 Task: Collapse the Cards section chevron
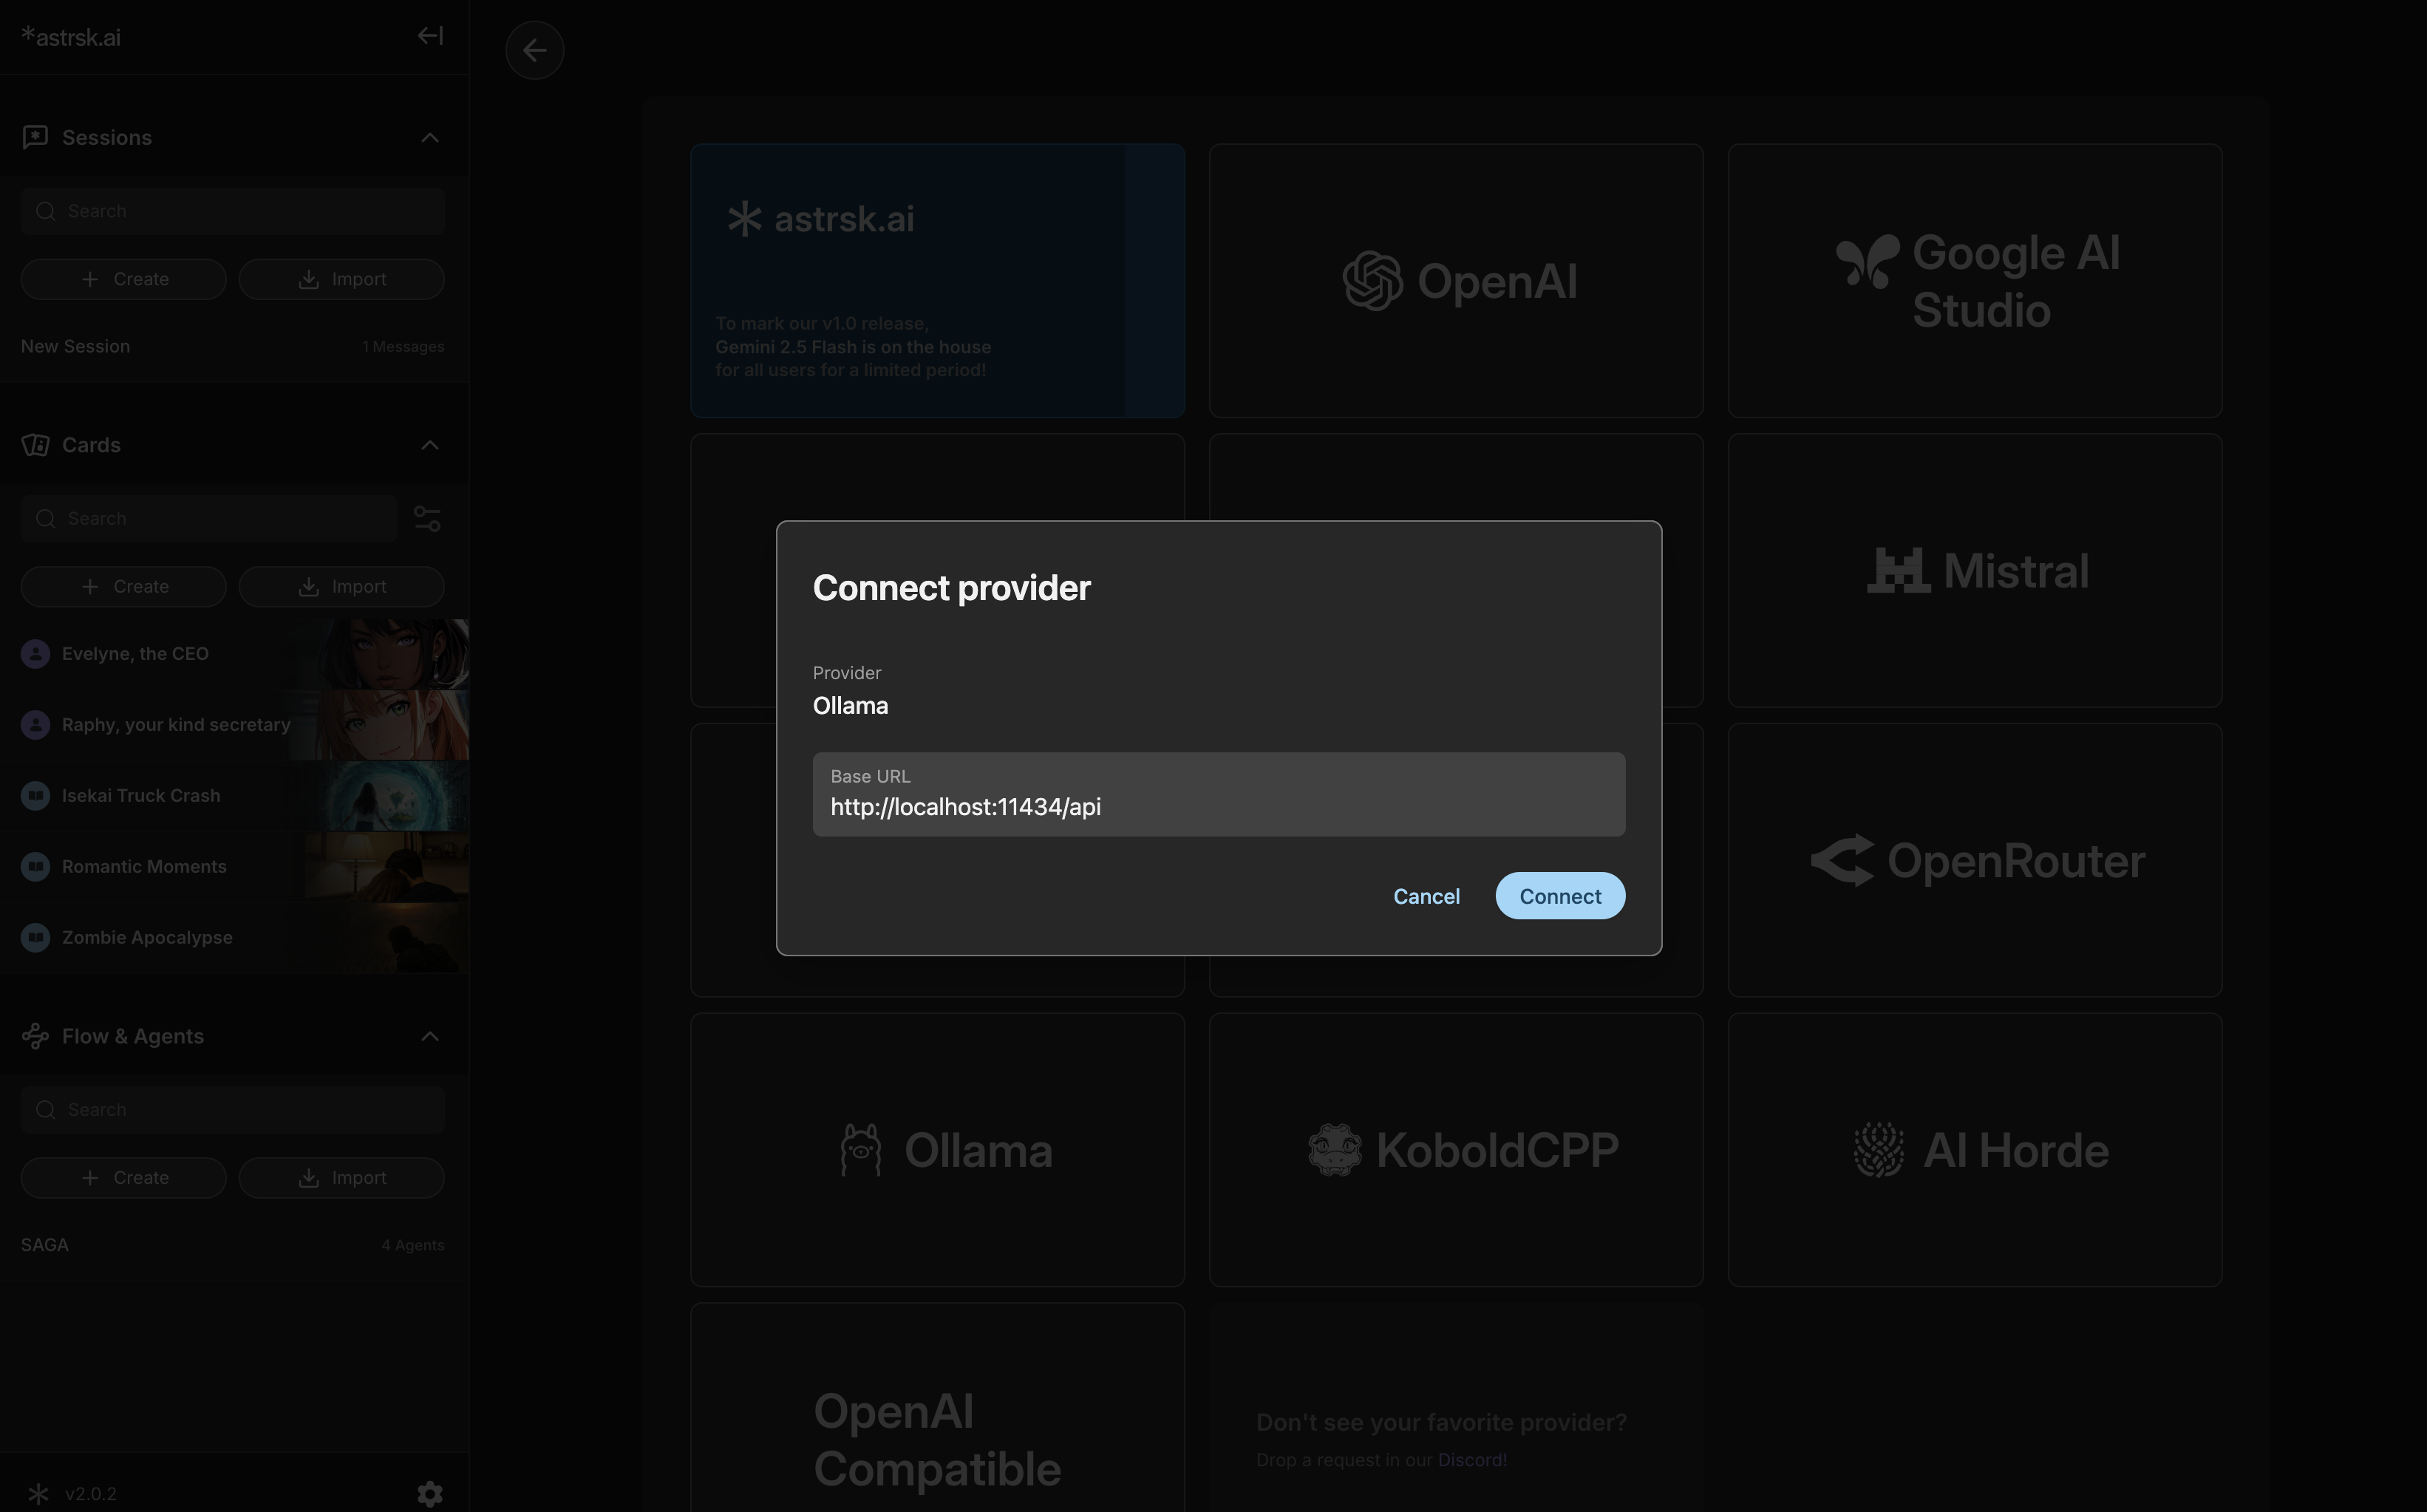[430, 445]
